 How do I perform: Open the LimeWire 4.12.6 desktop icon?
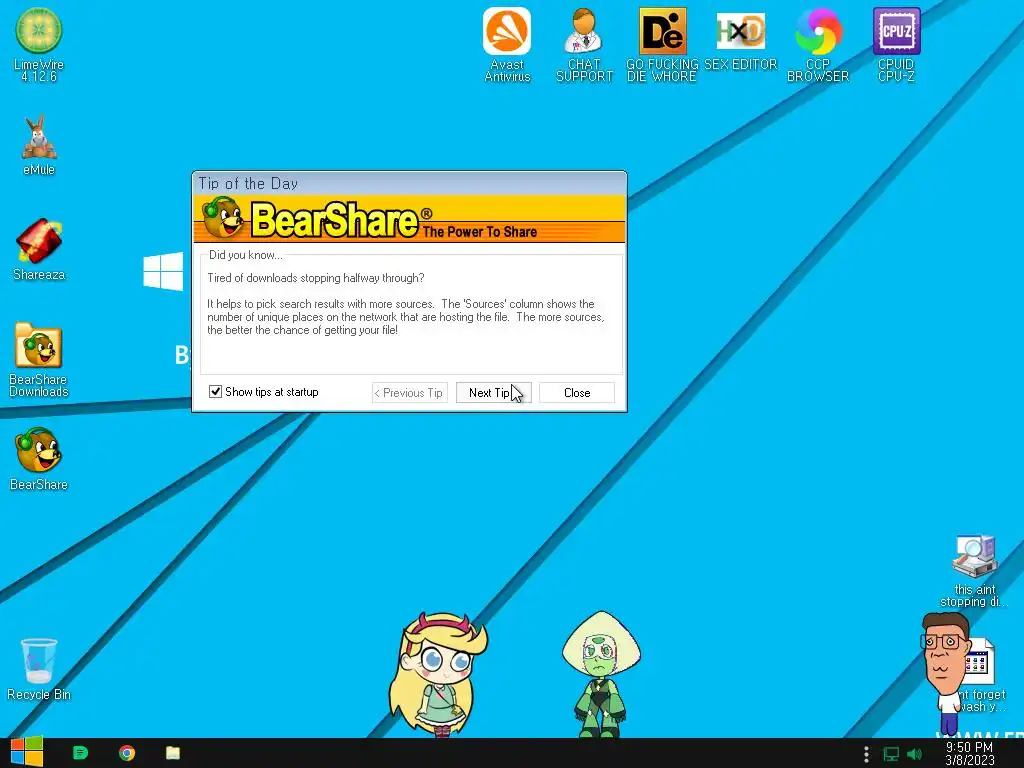pos(39,44)
